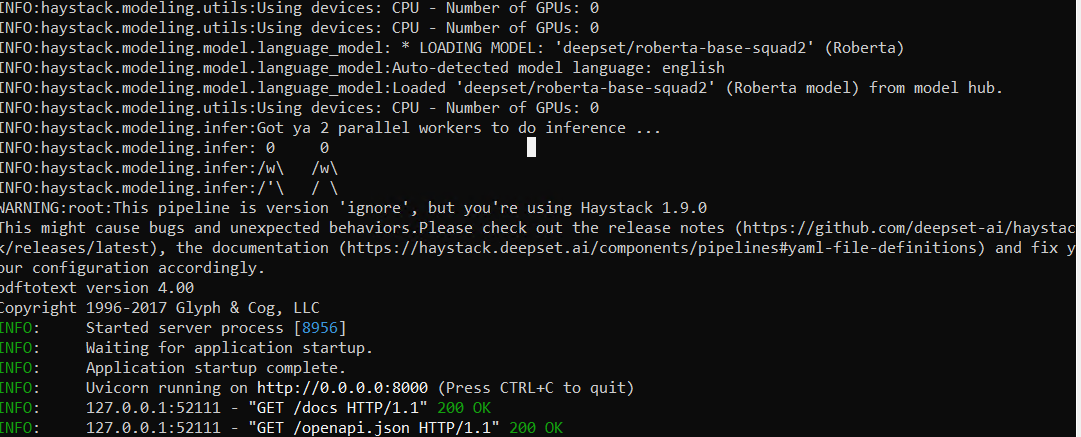Click "200 OK" on the /docs request line
This screenshot has width=1081, height=437.
478,408
